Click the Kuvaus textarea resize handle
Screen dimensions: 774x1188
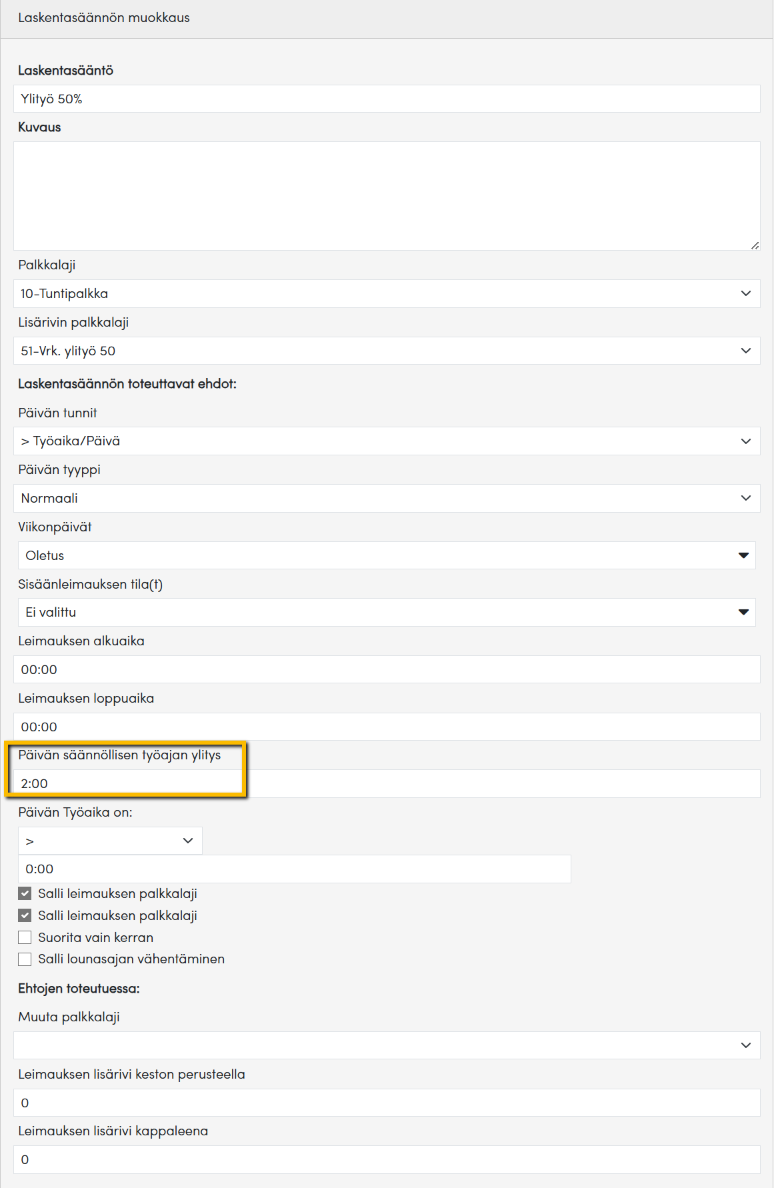tap(754, 244)
